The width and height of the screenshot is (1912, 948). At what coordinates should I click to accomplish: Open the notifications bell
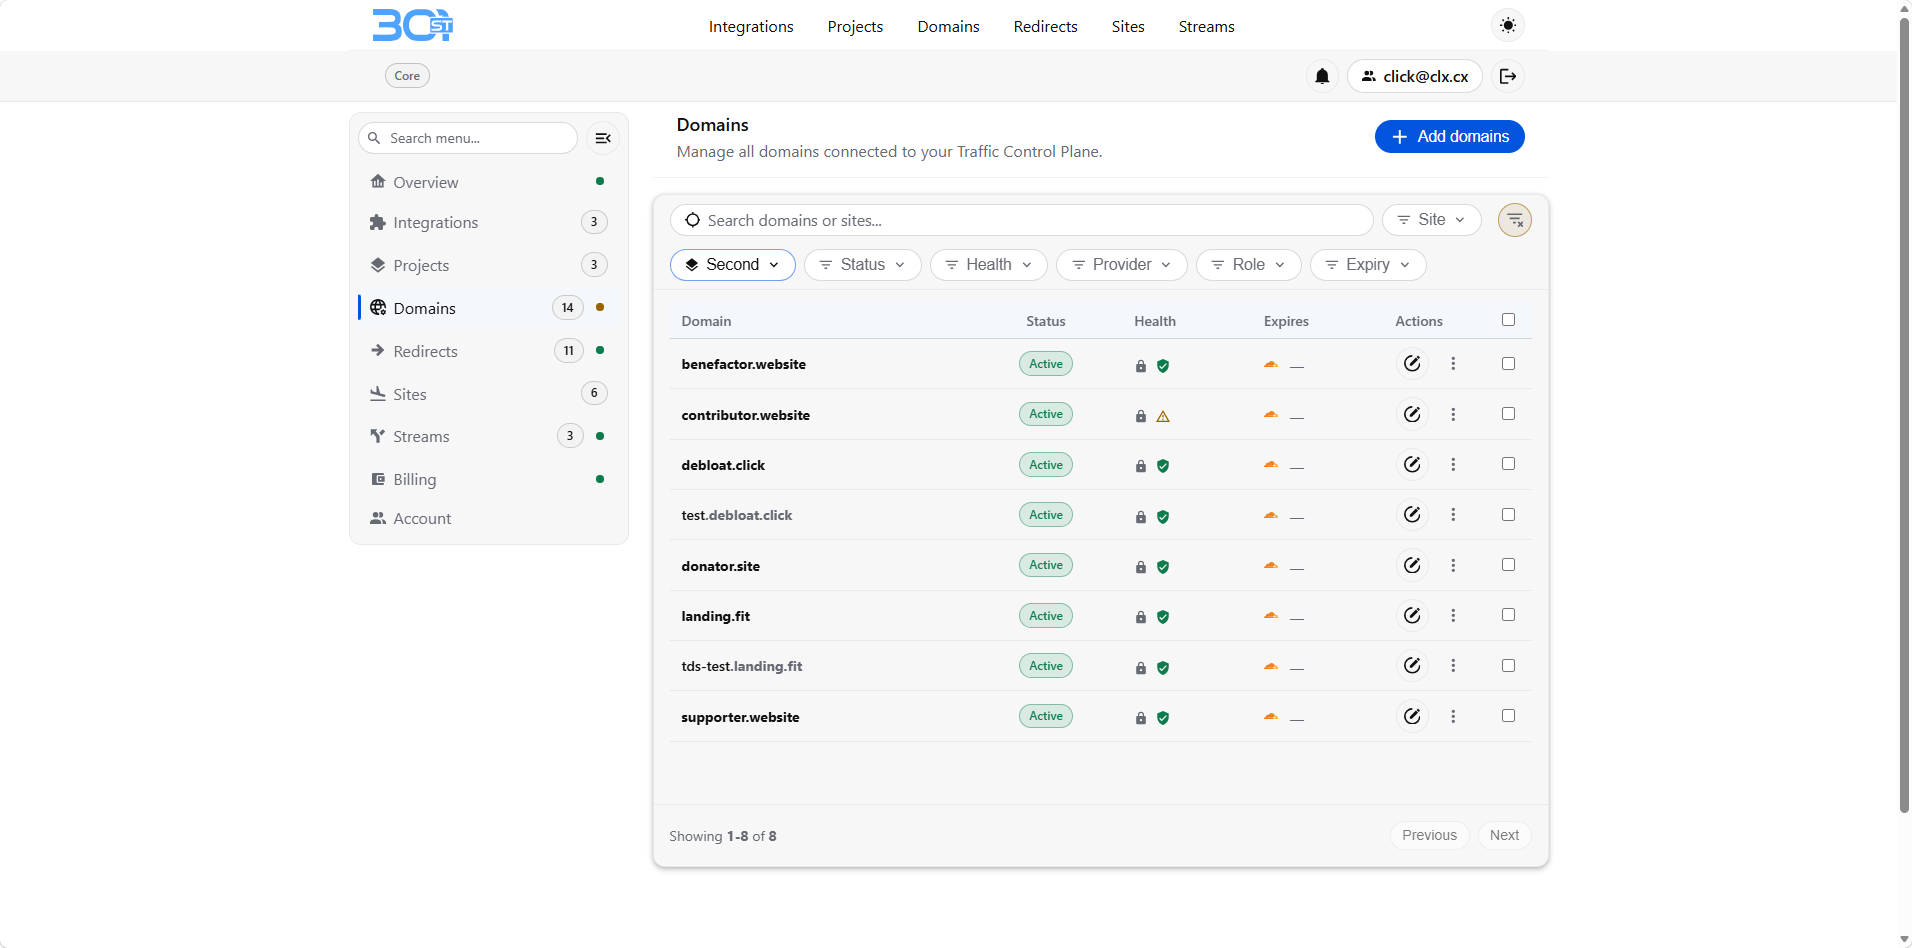point(1322,76)
